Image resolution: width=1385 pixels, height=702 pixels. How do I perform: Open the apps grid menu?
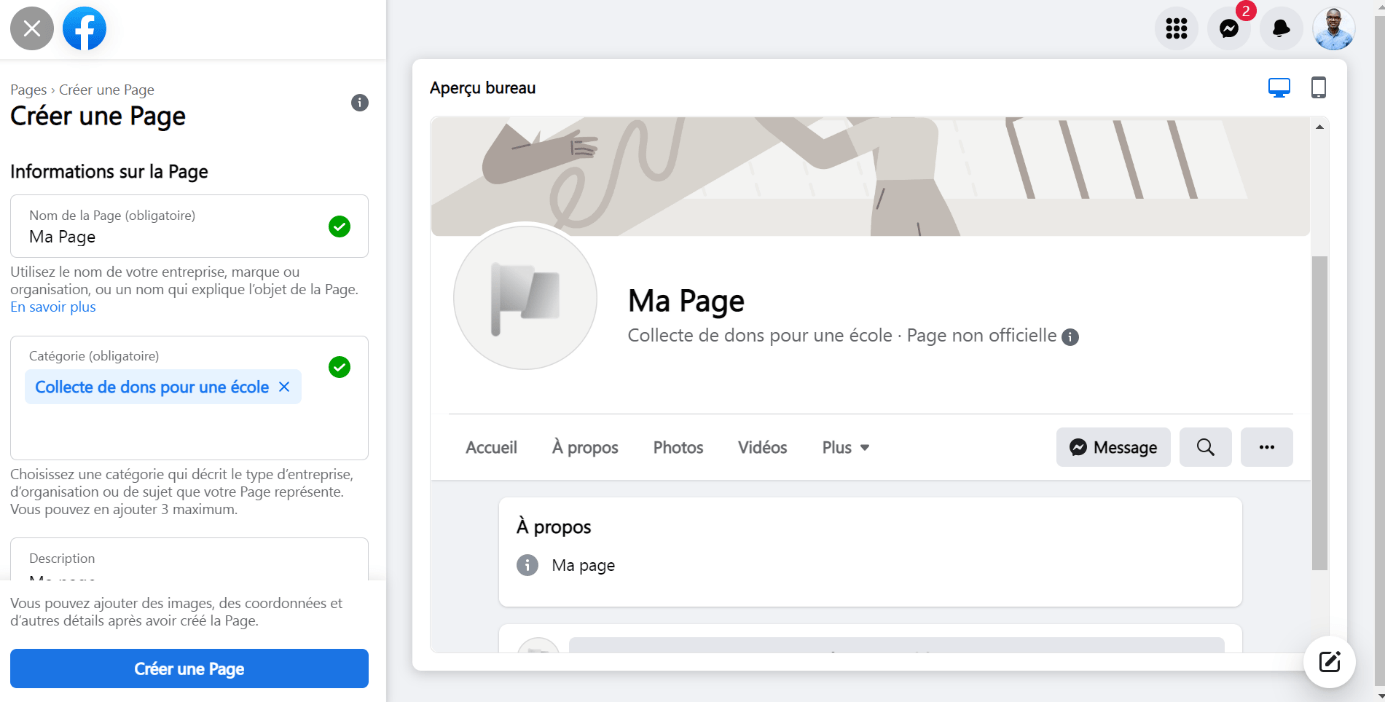click(x=1176, y=28)
